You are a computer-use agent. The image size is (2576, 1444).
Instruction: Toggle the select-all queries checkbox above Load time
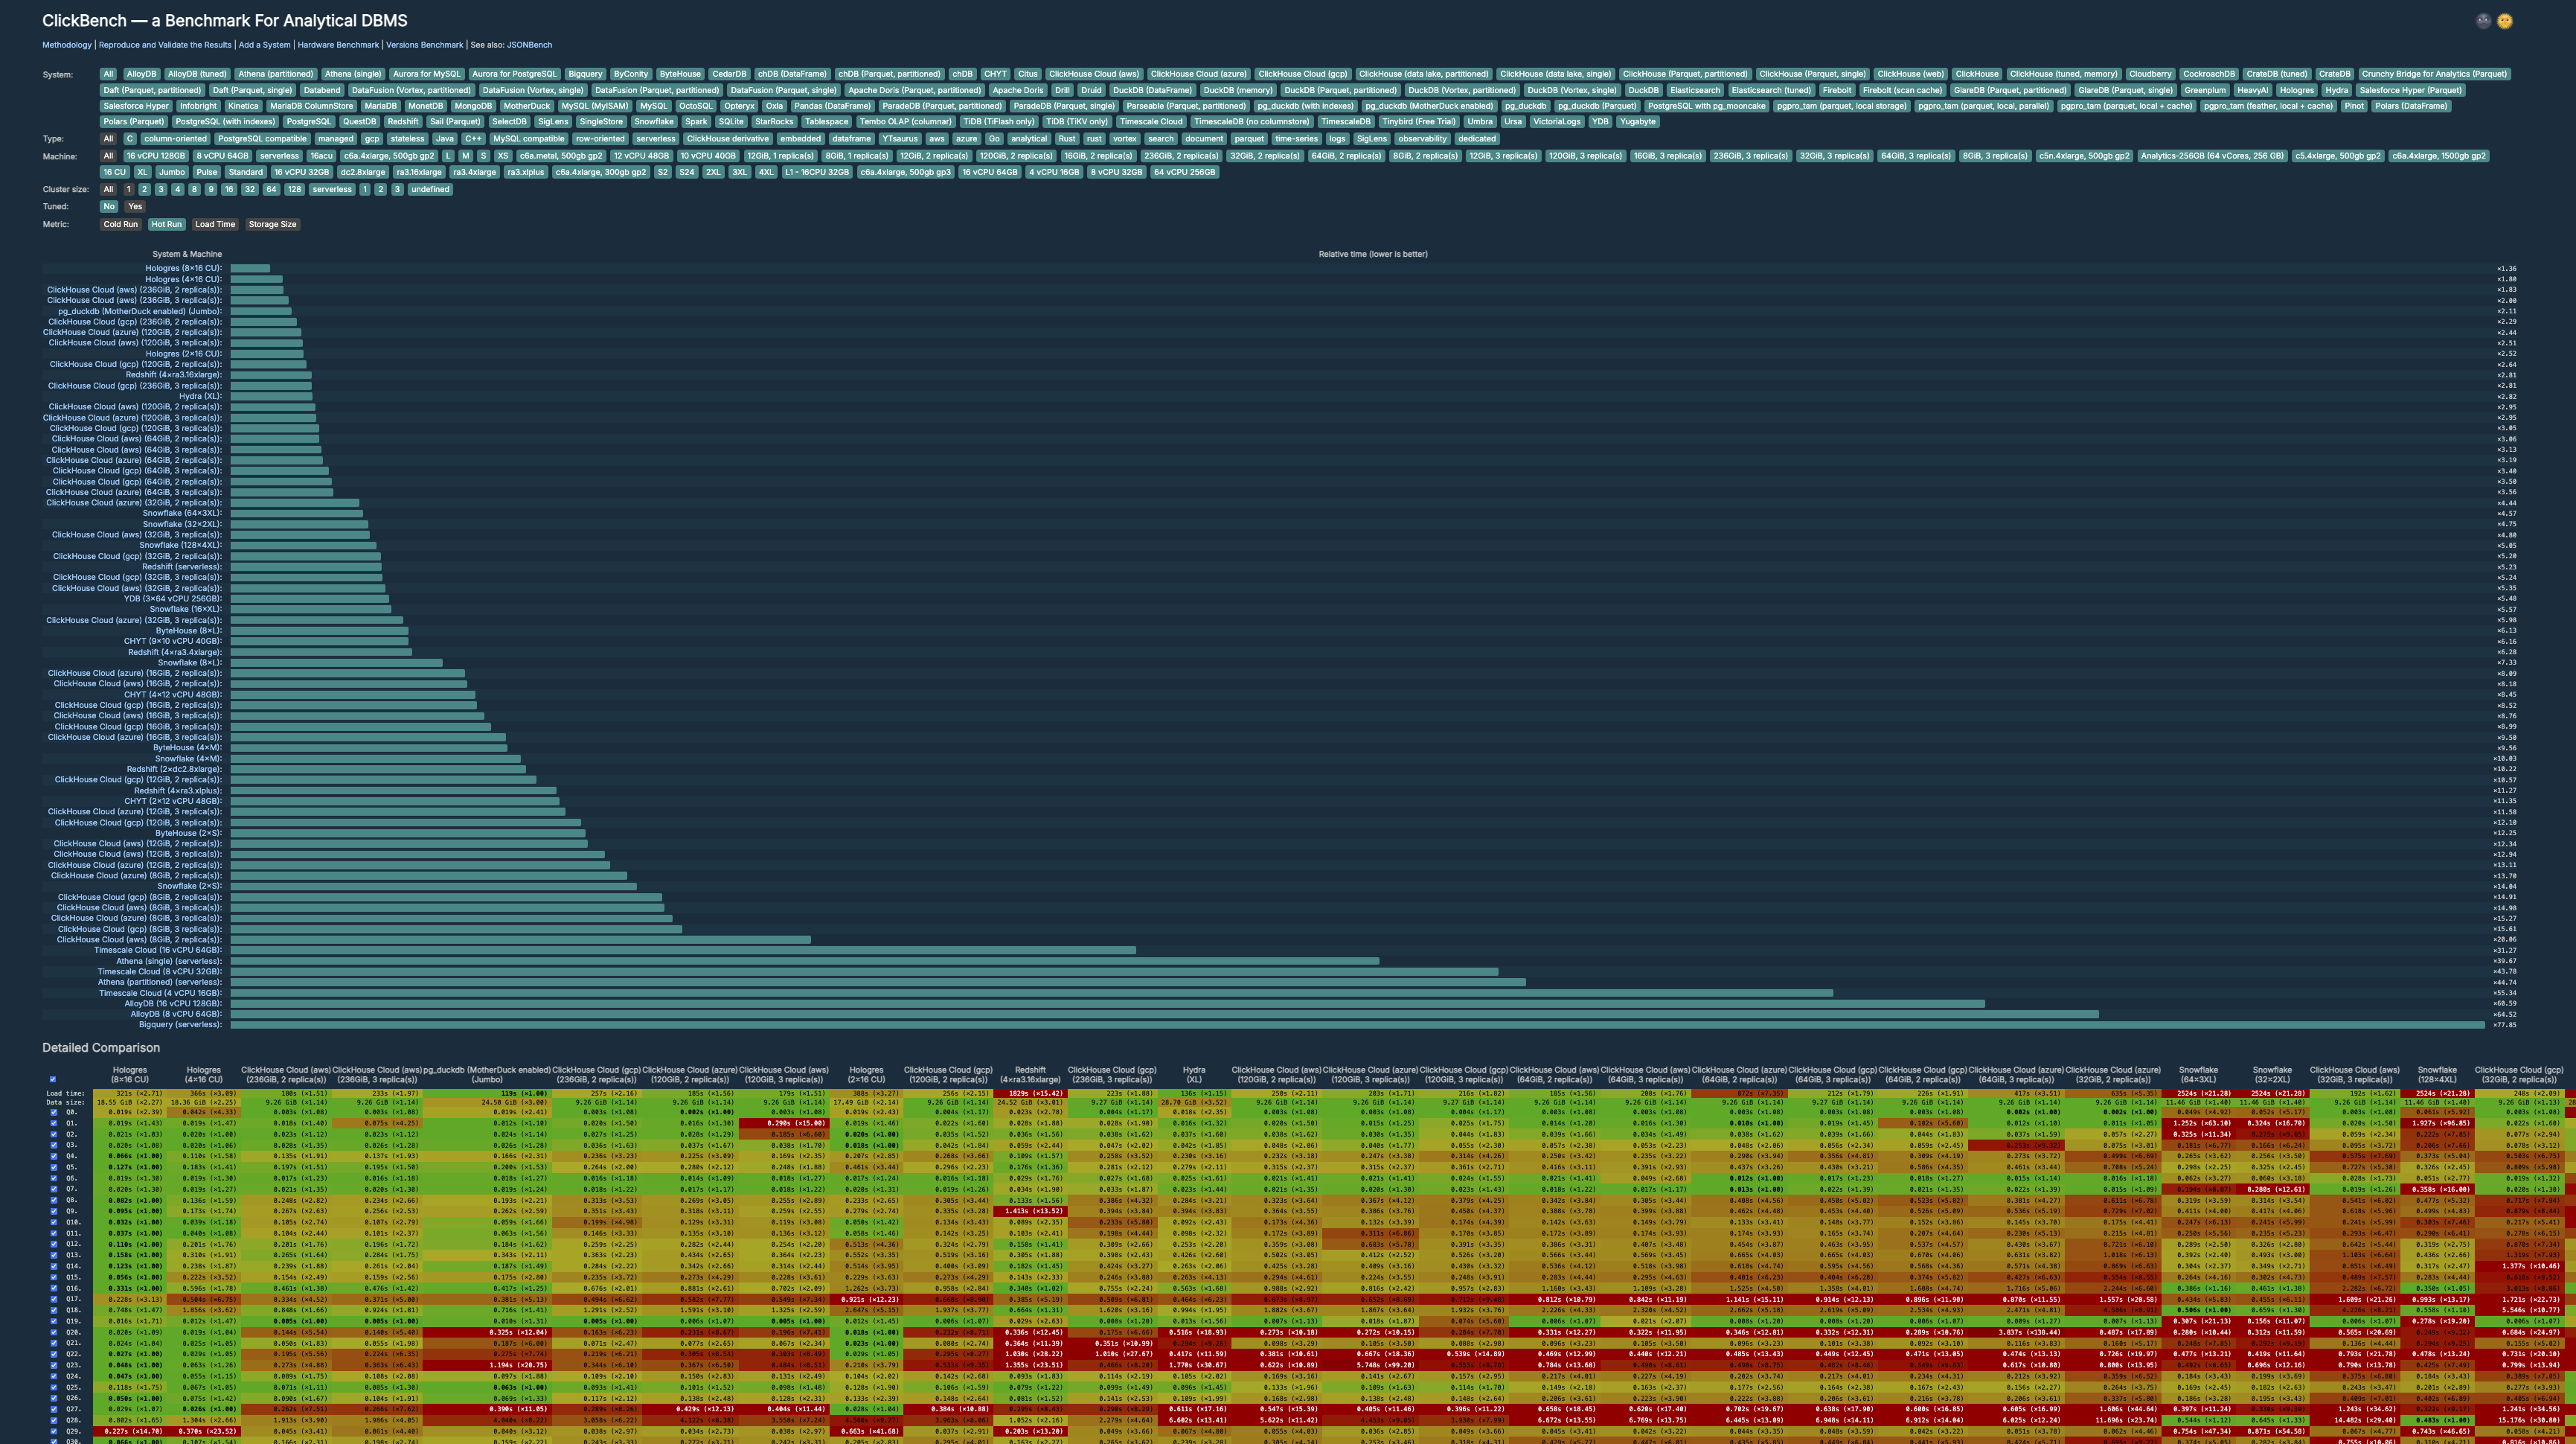[53, 1079]
